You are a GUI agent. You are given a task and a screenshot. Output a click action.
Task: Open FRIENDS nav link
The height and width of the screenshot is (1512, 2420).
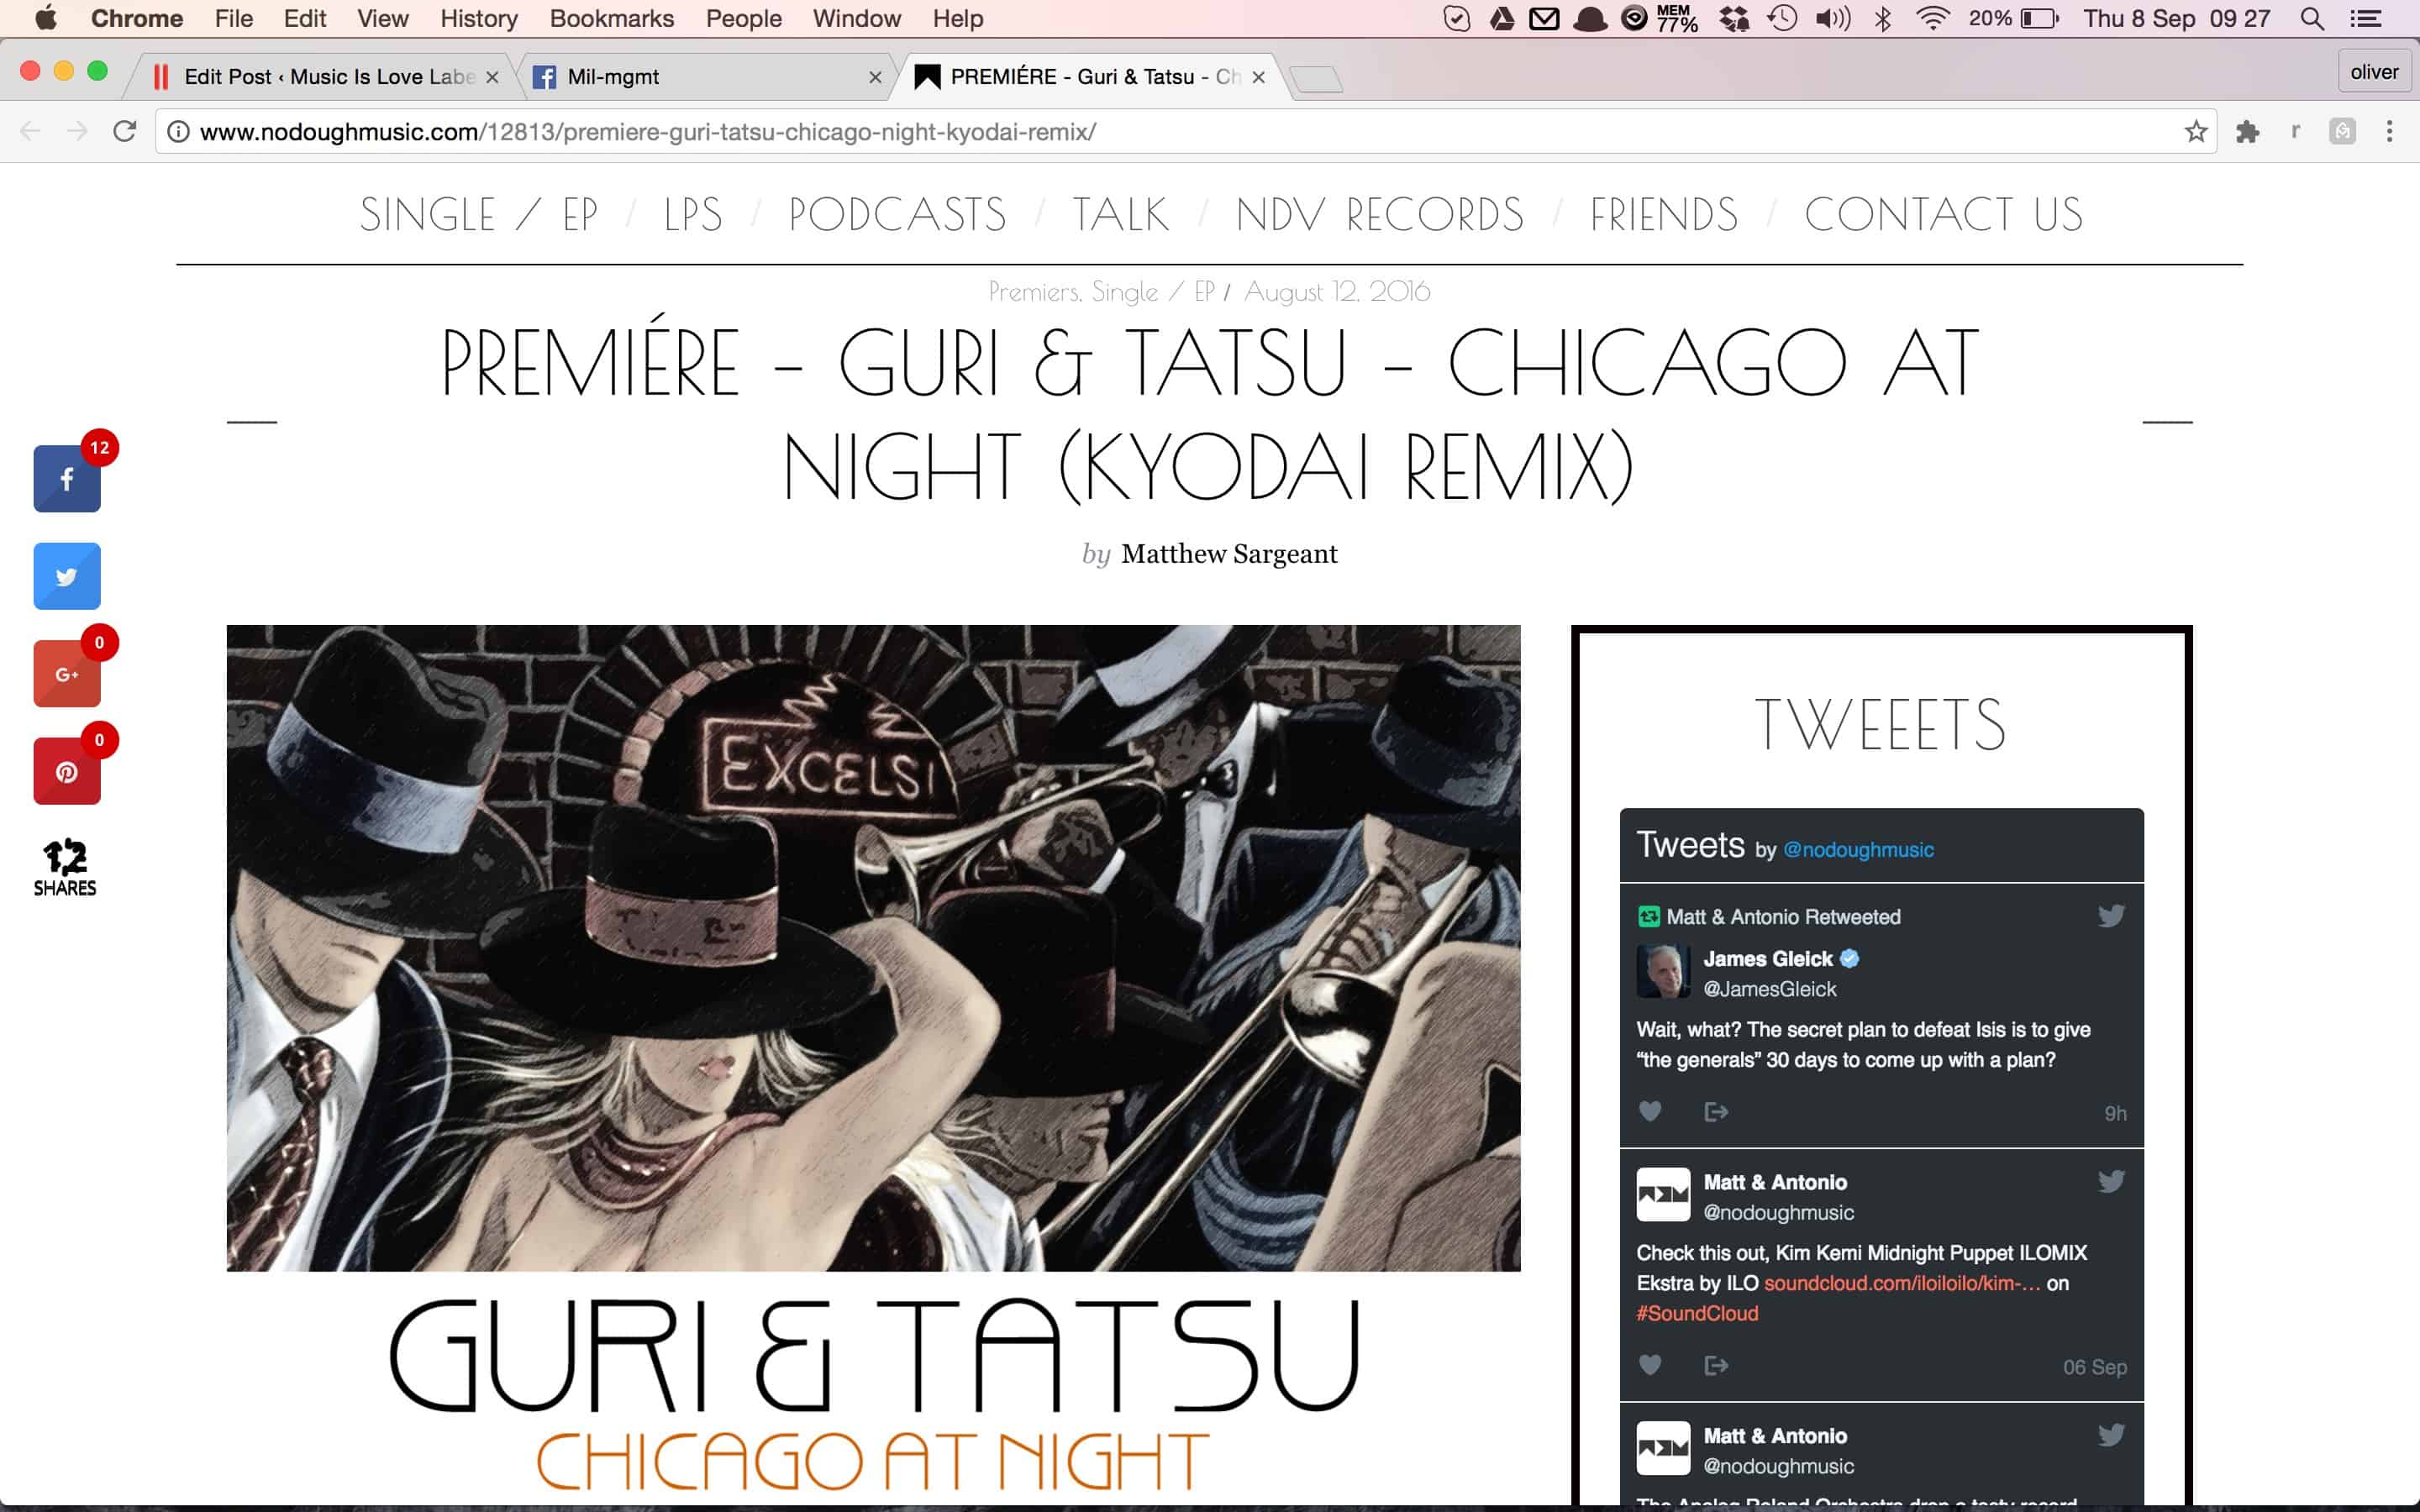click(x=1664, y=214)
